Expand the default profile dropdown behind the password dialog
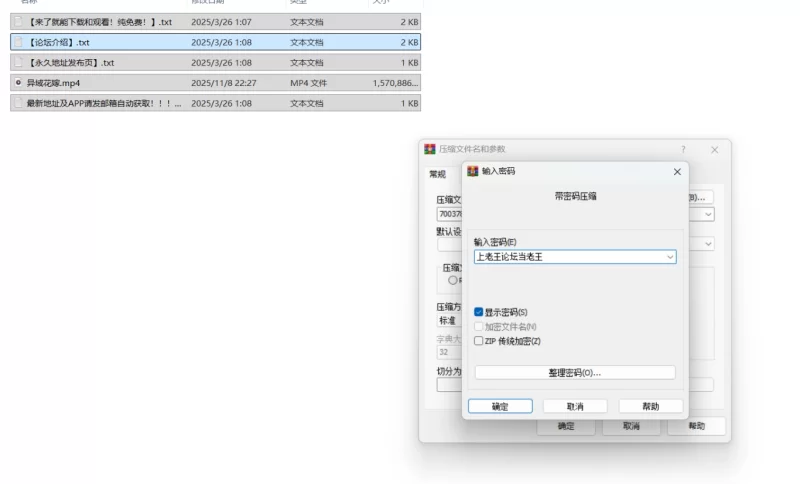The image size is (800, 484). click(x=708, y=244)
